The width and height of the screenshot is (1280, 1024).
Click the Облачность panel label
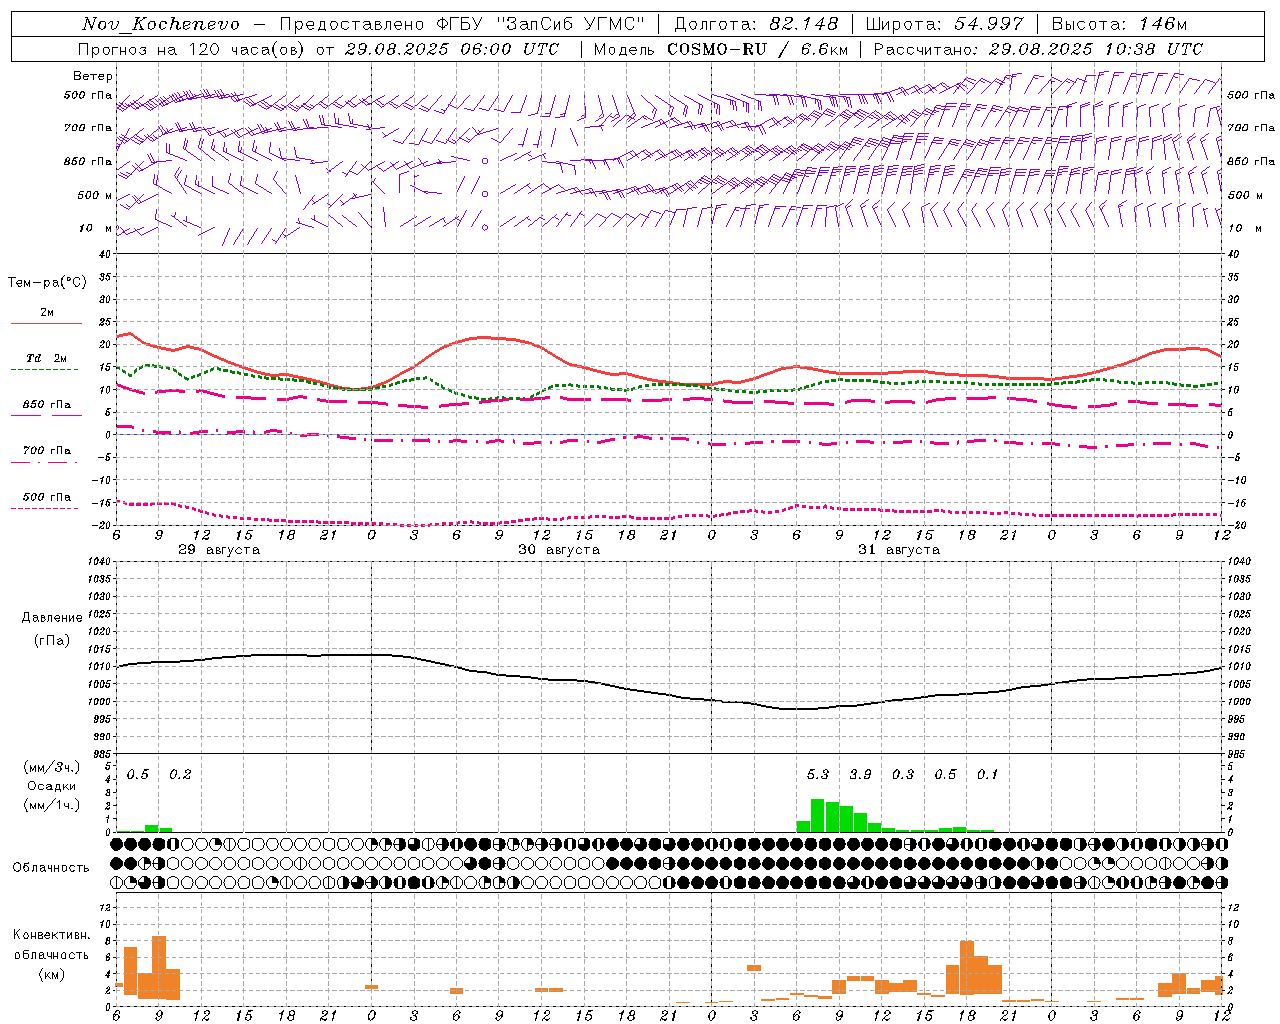pyautogui.click(x=51, y=868)
